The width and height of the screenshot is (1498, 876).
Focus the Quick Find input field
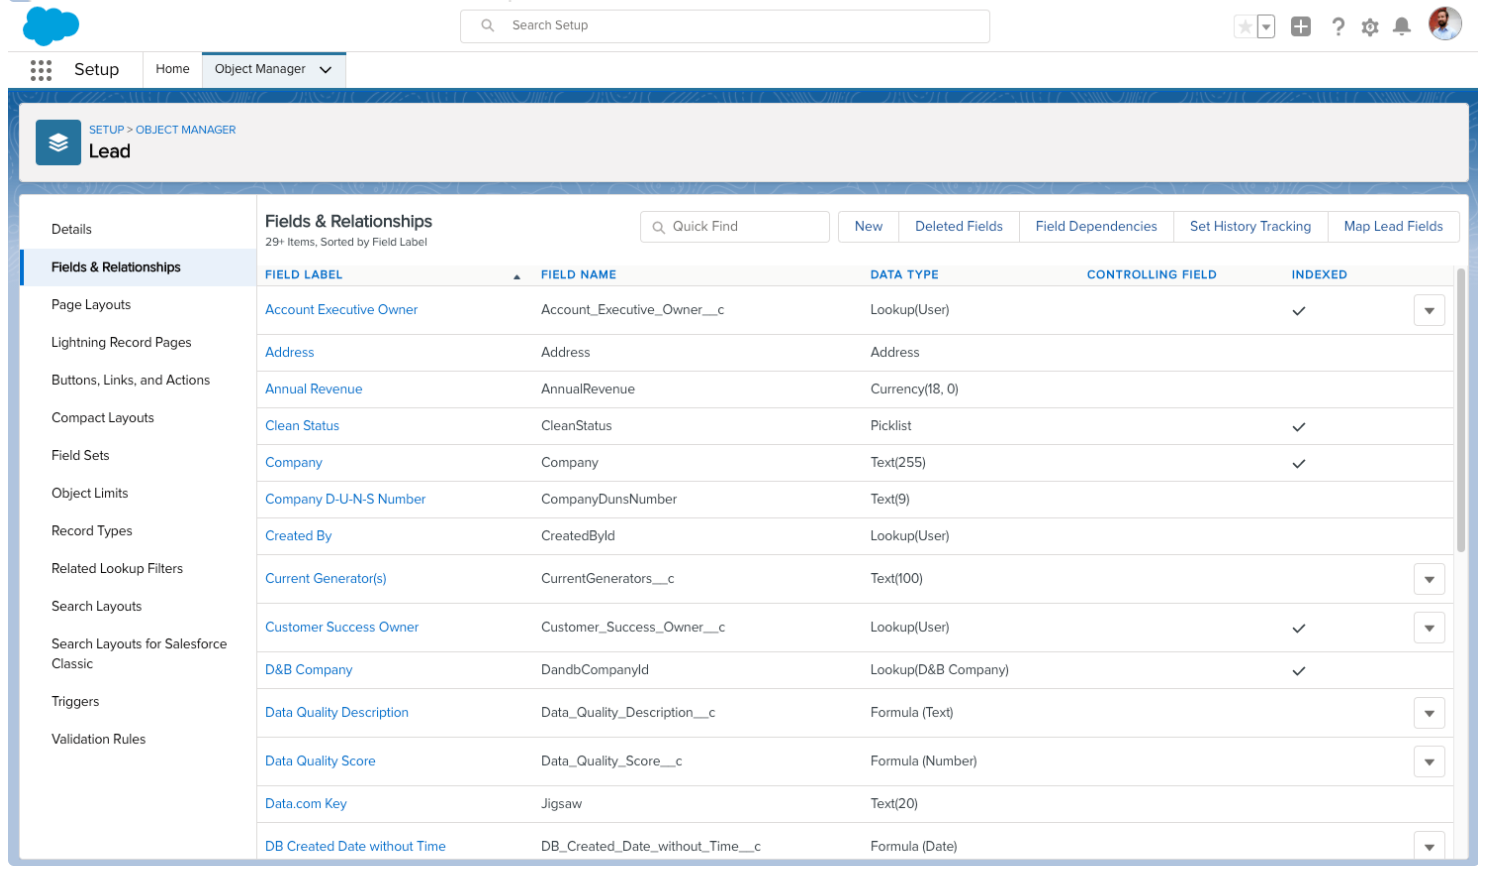(735, 227)
